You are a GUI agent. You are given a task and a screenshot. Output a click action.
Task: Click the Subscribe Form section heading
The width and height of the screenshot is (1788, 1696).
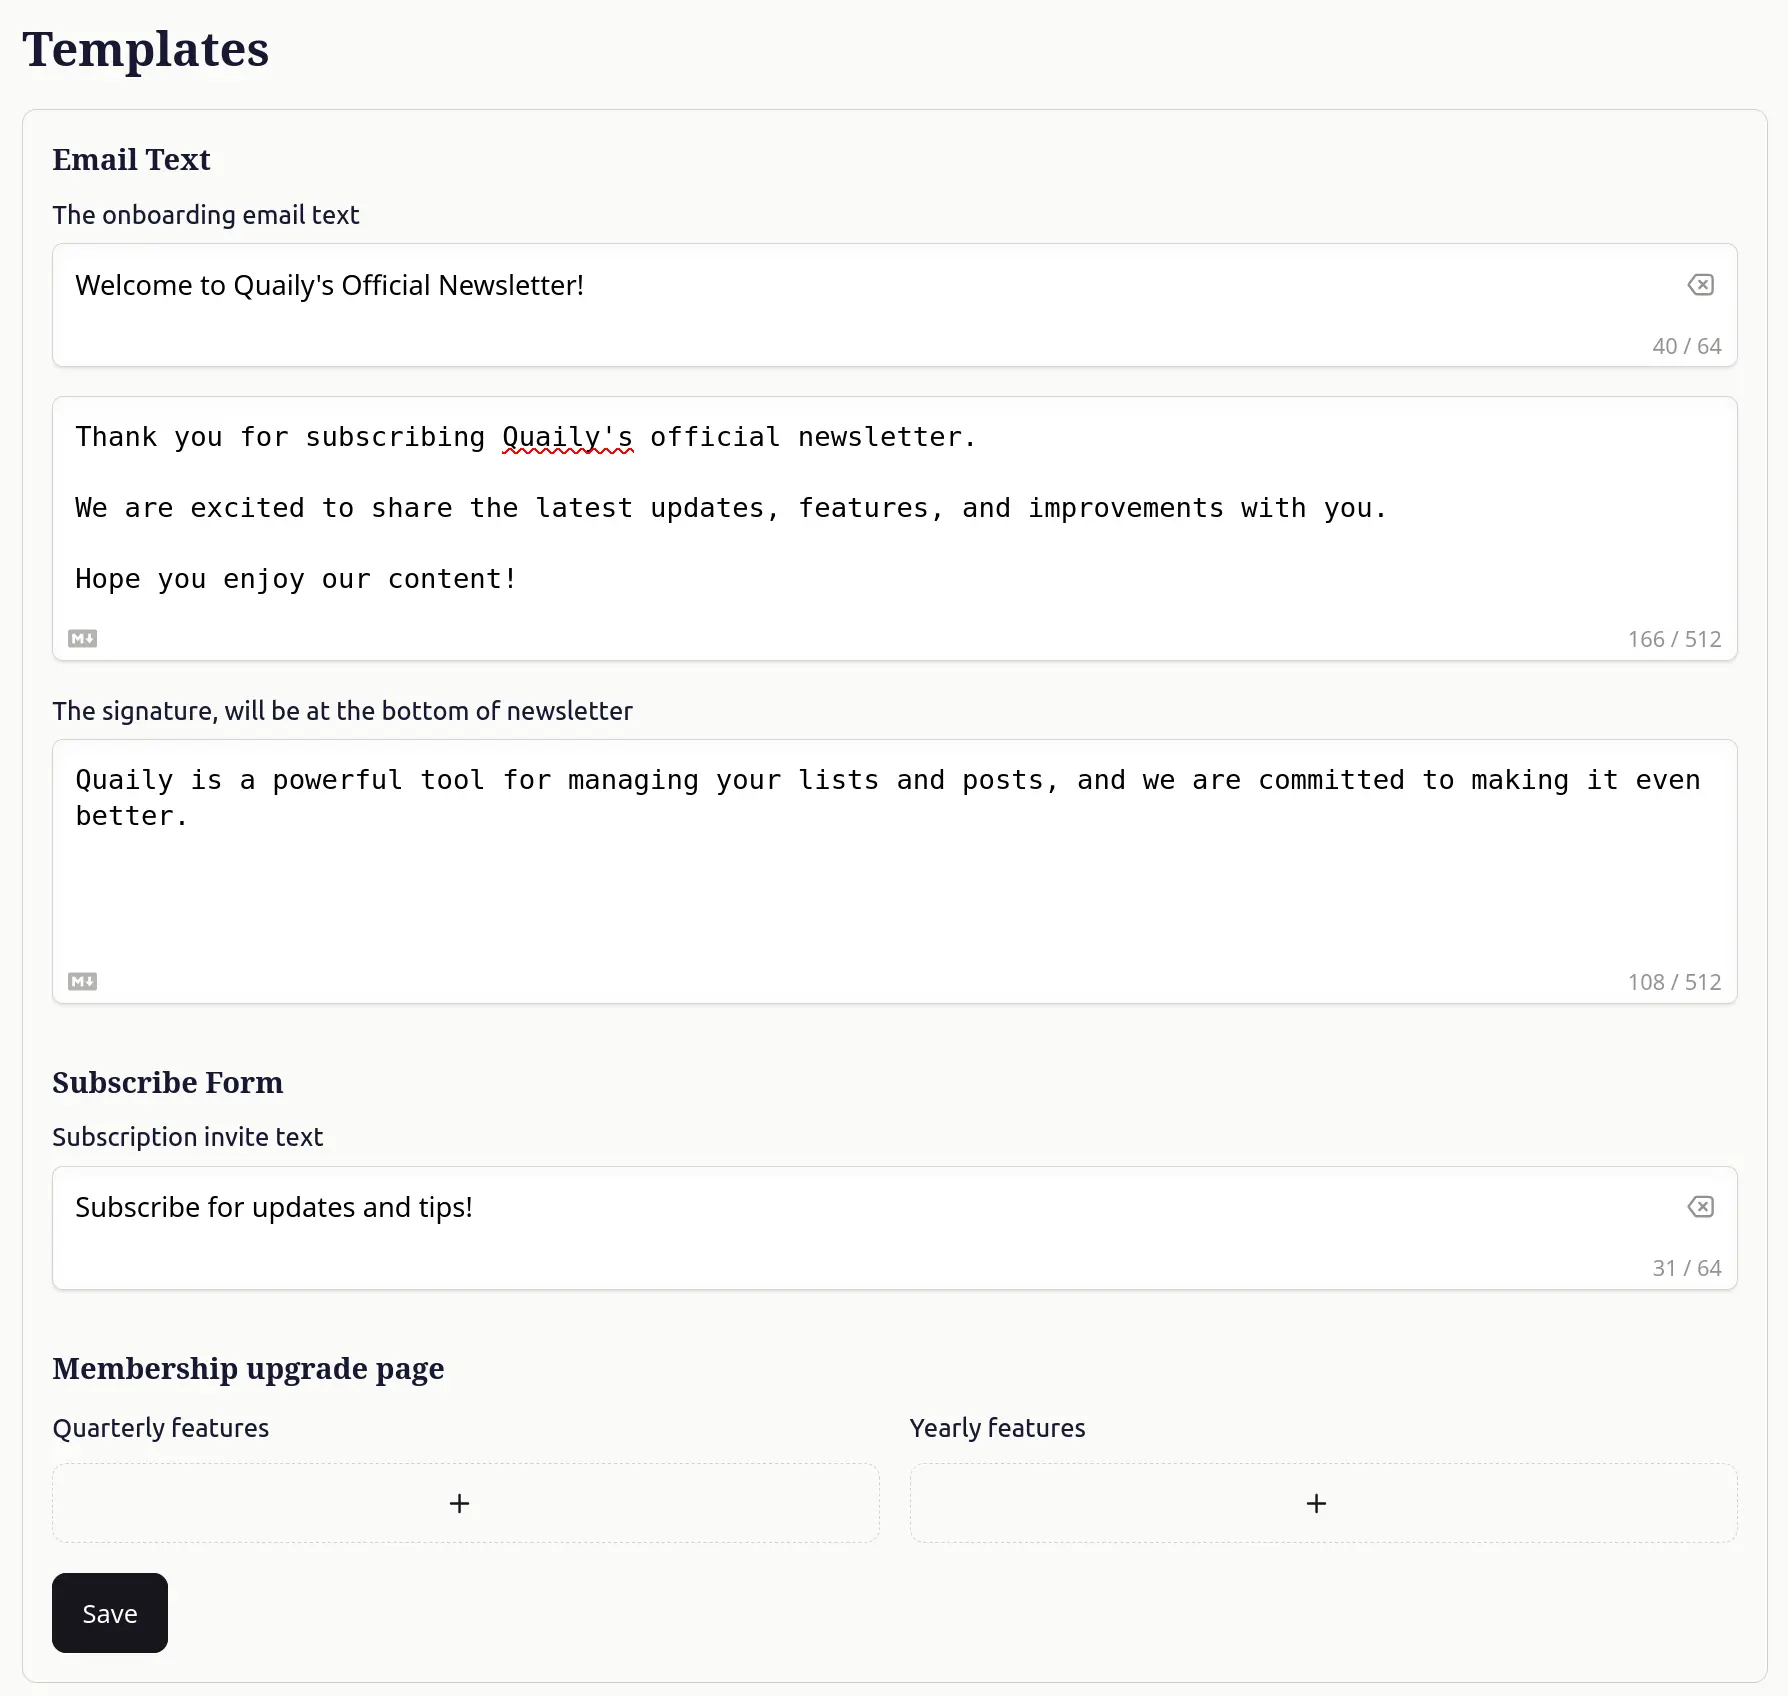[167, 1083]
